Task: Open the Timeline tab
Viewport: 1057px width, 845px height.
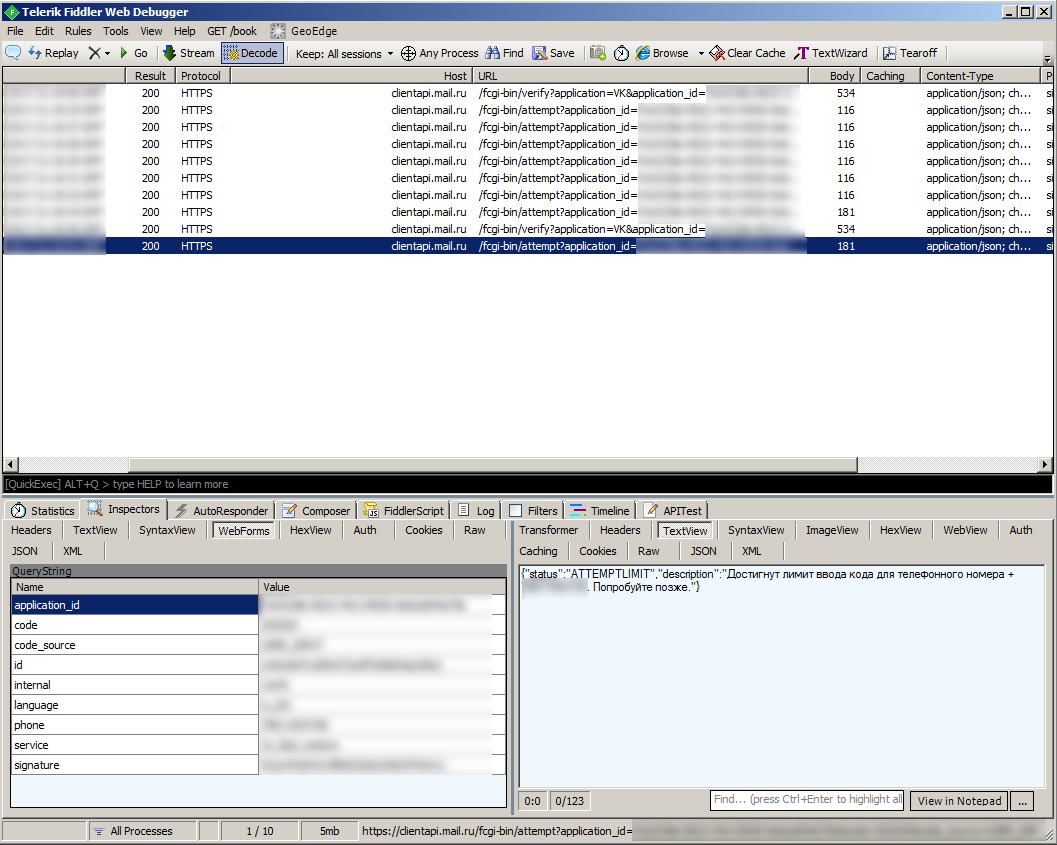Action: [600, 511]
